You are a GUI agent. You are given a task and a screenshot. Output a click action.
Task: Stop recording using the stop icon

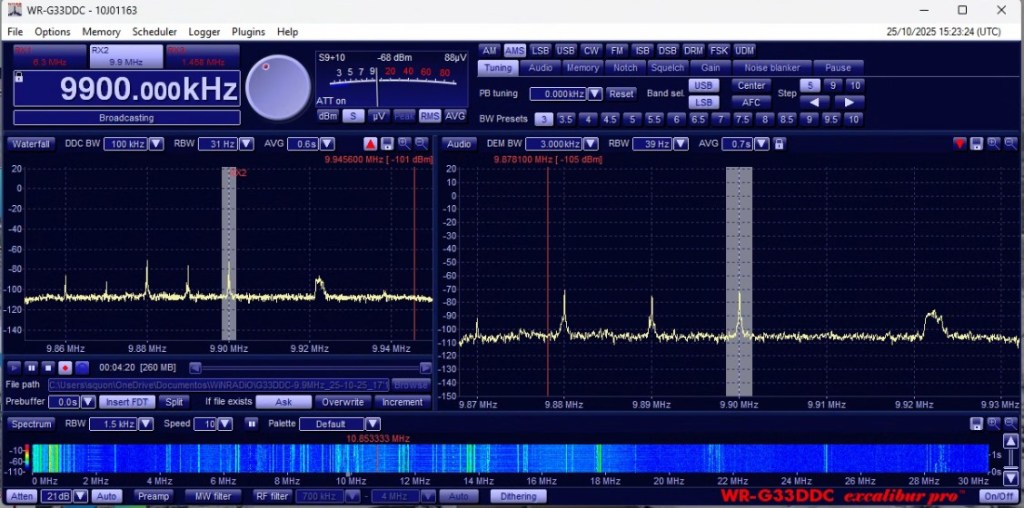tap(47, 368)
